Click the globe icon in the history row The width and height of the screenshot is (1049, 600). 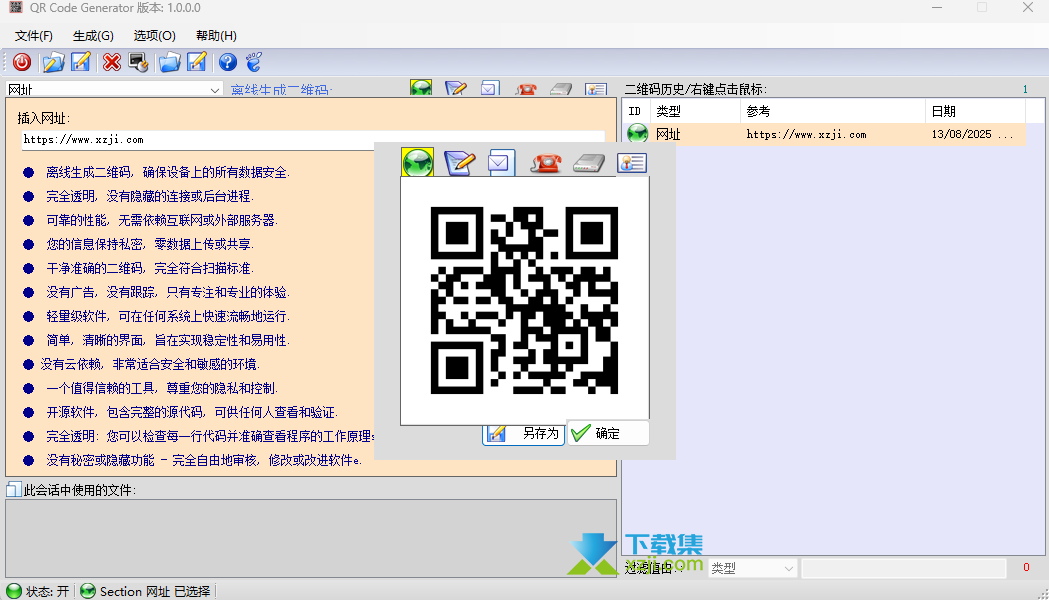pyautogui.click(x=638, y=134)
